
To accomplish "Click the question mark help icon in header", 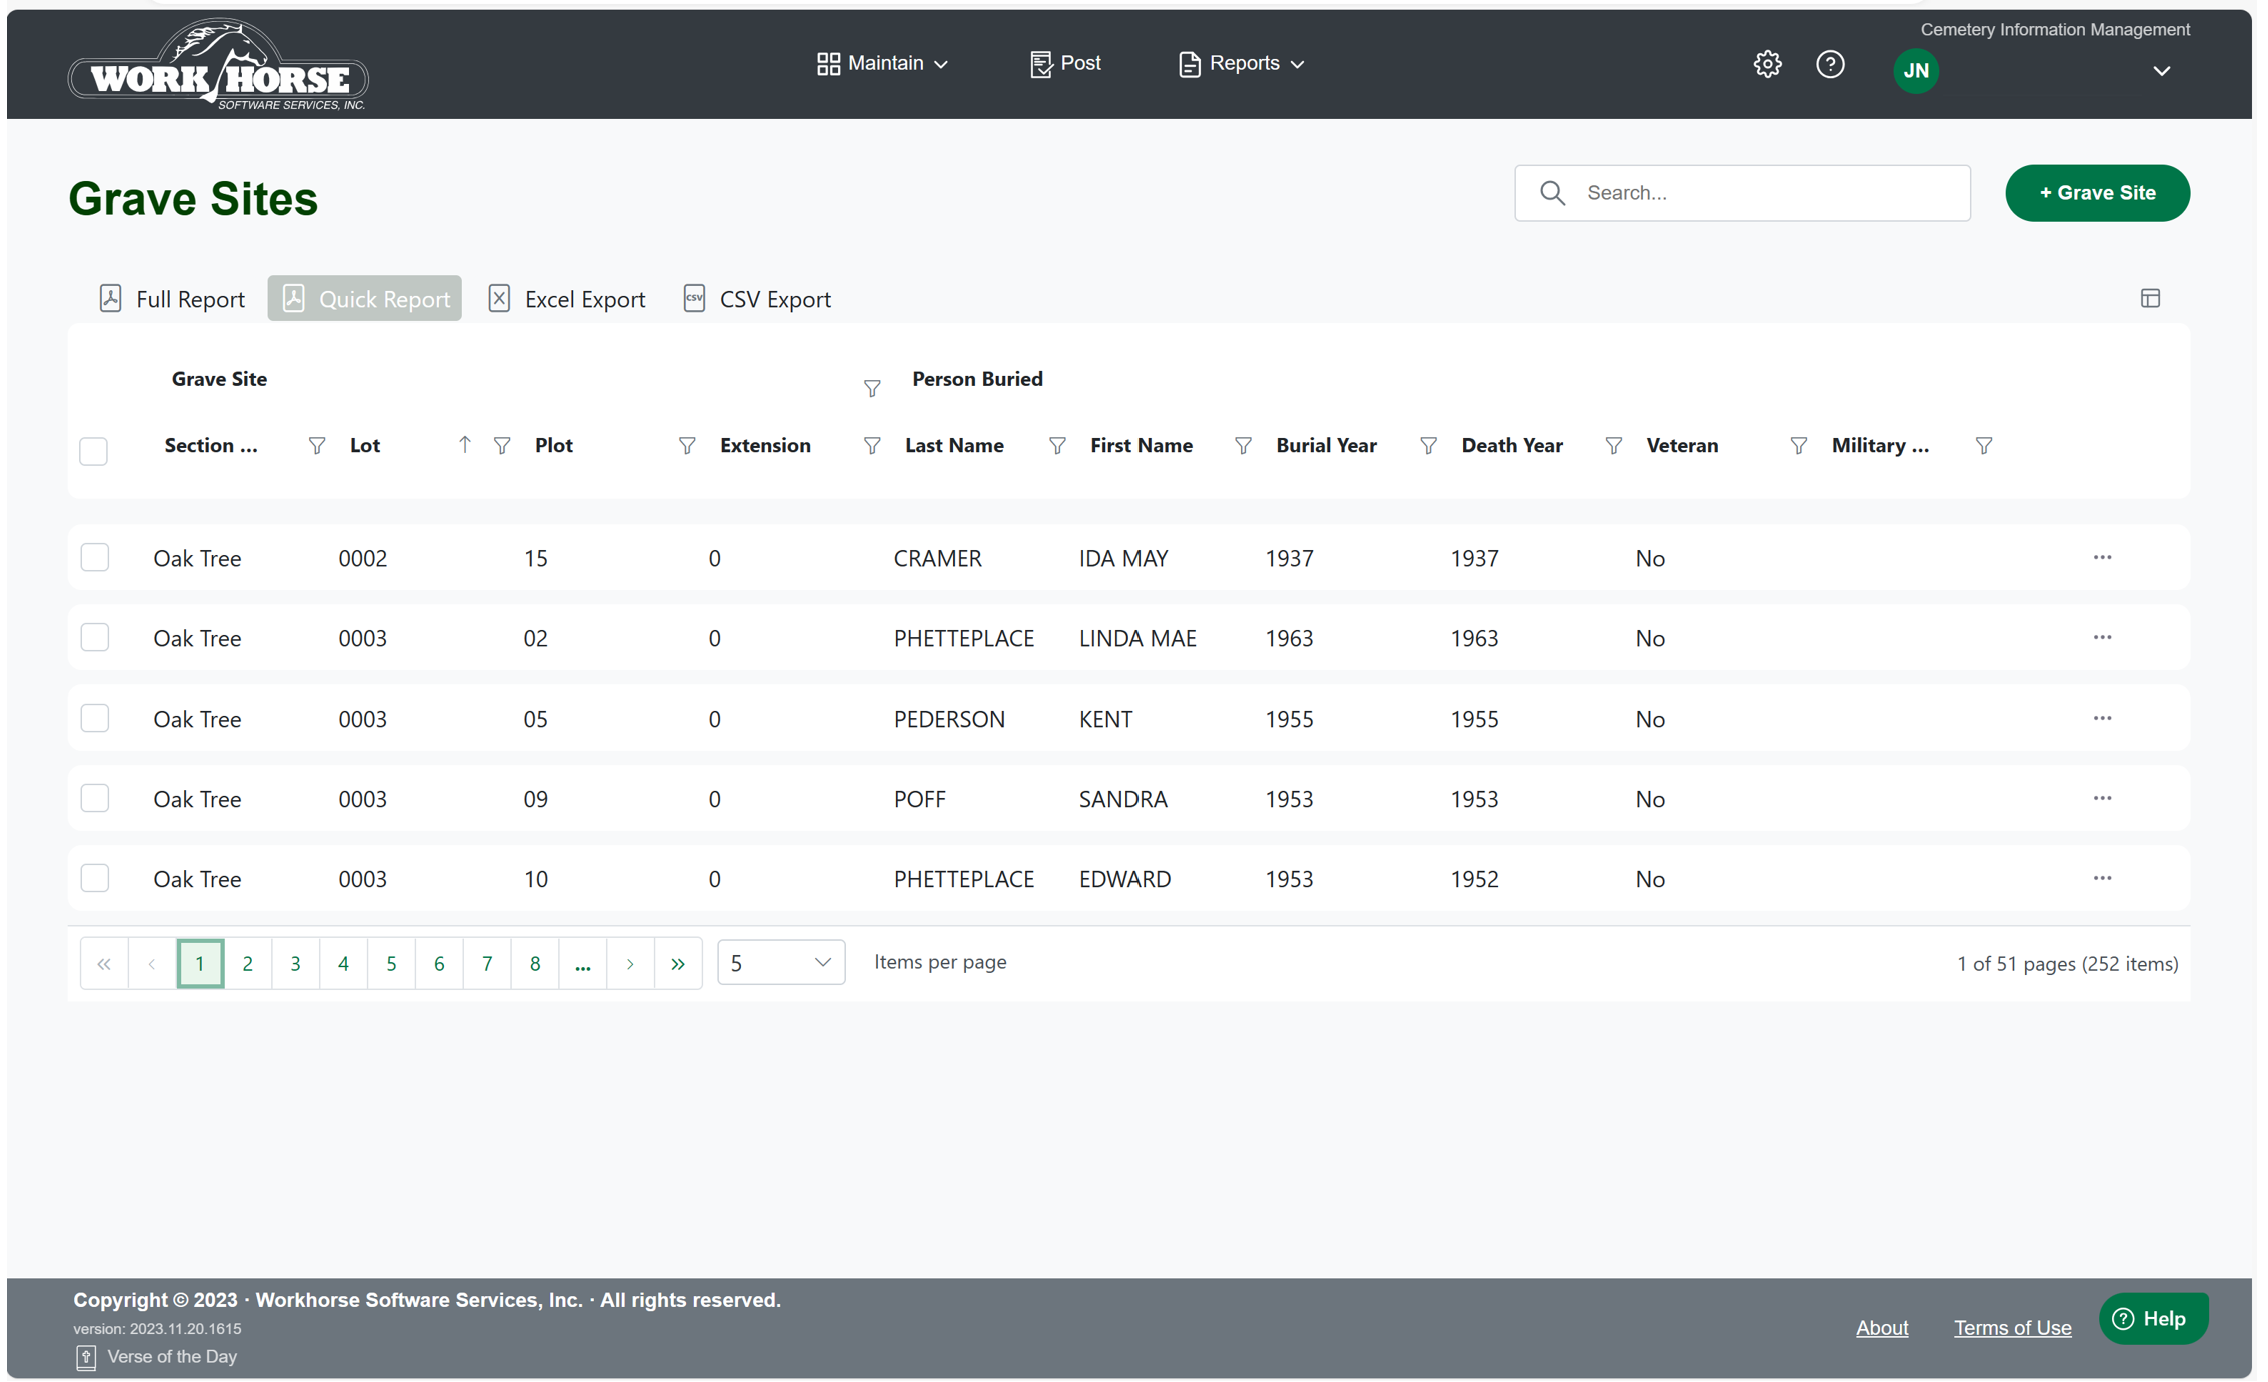I will pyautogui.click(x=1830, y=64).
